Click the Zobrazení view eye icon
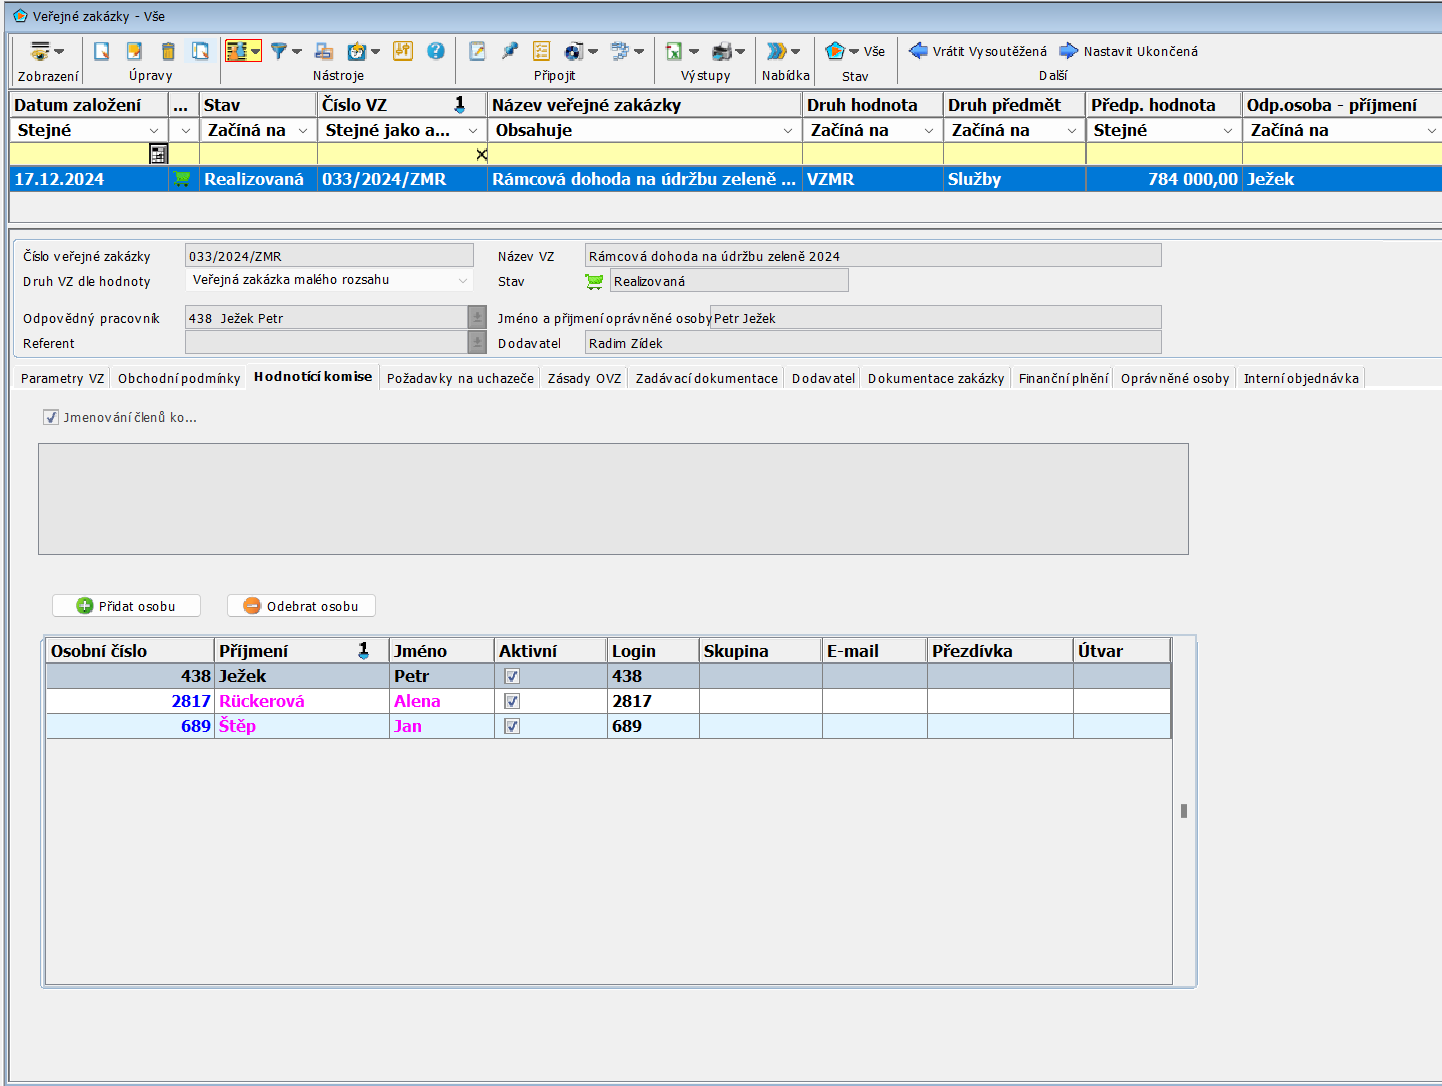The height and width of the screenshot is (1086, 1442). 40,51
